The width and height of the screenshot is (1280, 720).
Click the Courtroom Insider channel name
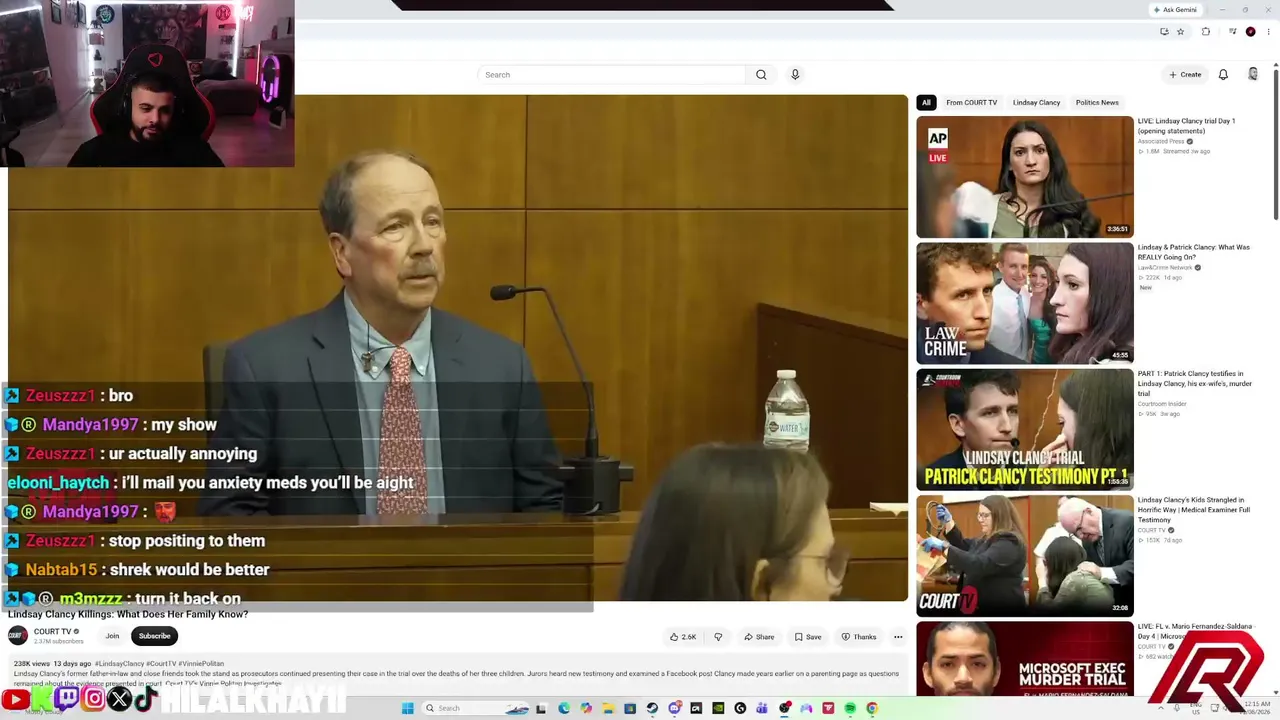coord(1163,404)
